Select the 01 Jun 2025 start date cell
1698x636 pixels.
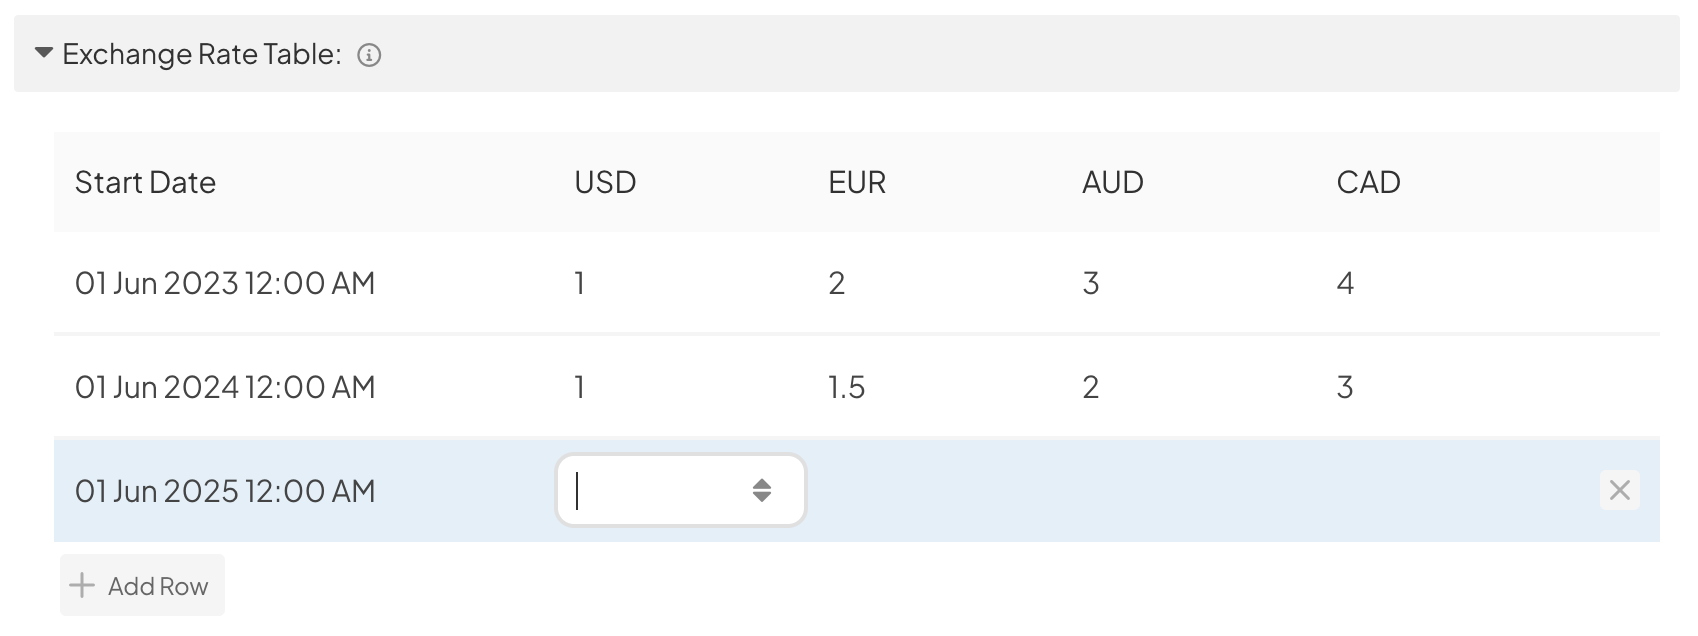point(225,491)
